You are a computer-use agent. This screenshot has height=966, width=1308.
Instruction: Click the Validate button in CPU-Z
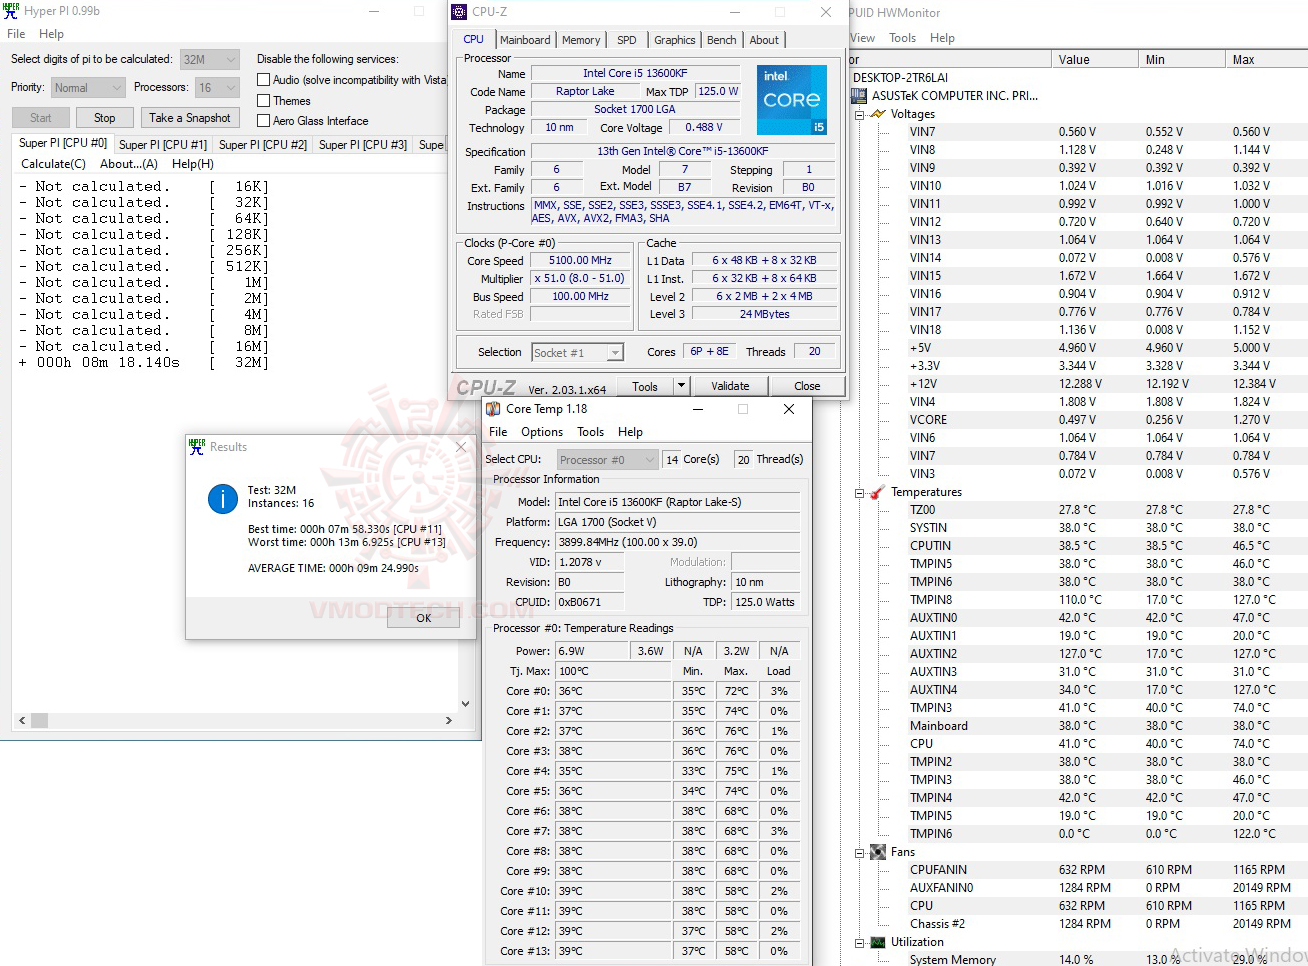[x=730, y=386]
